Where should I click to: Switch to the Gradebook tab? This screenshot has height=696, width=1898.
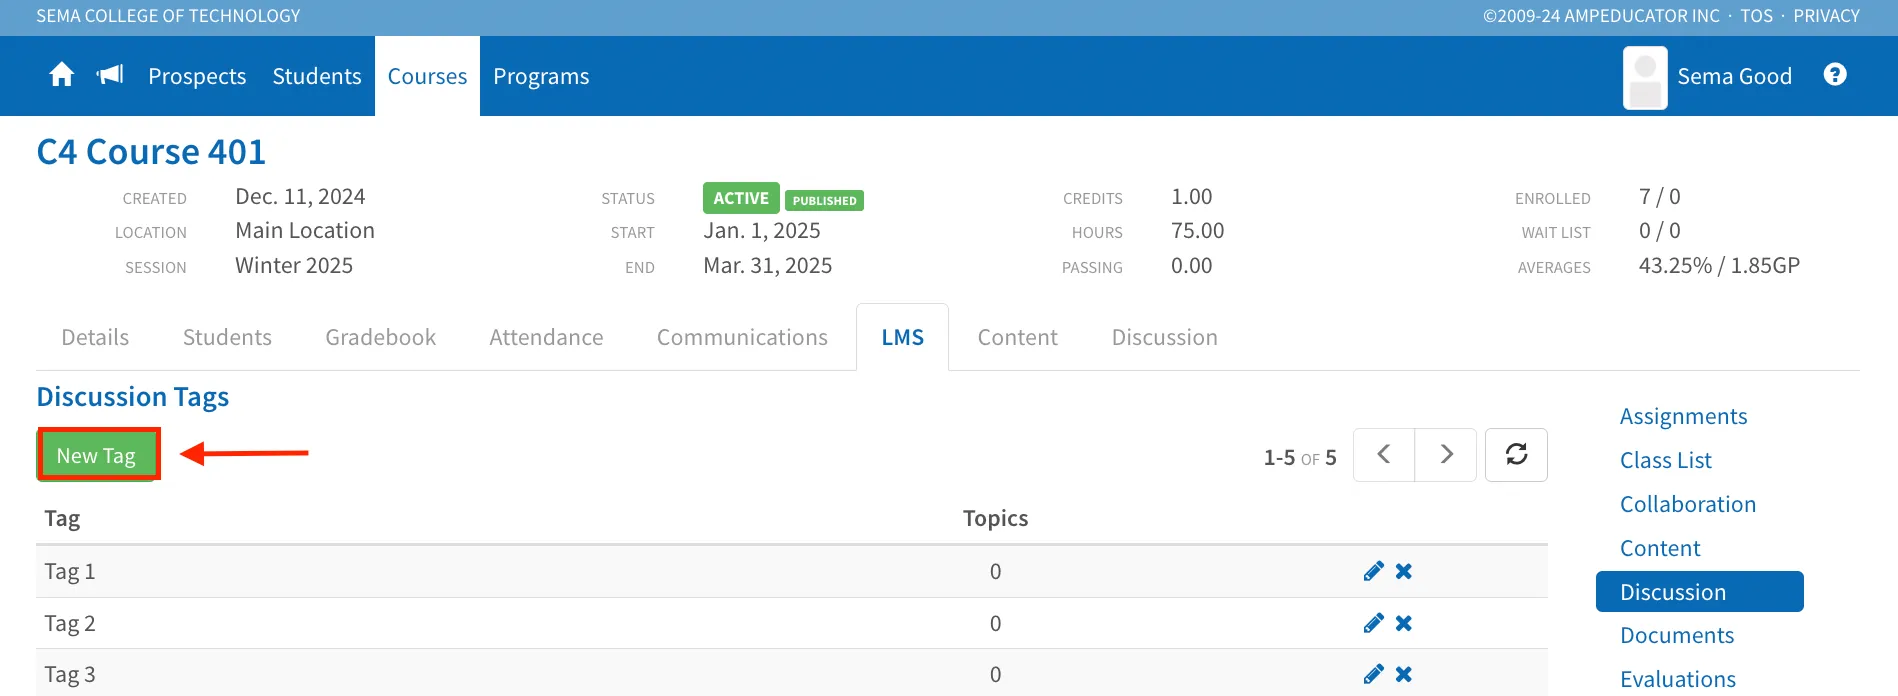[380, 337]
